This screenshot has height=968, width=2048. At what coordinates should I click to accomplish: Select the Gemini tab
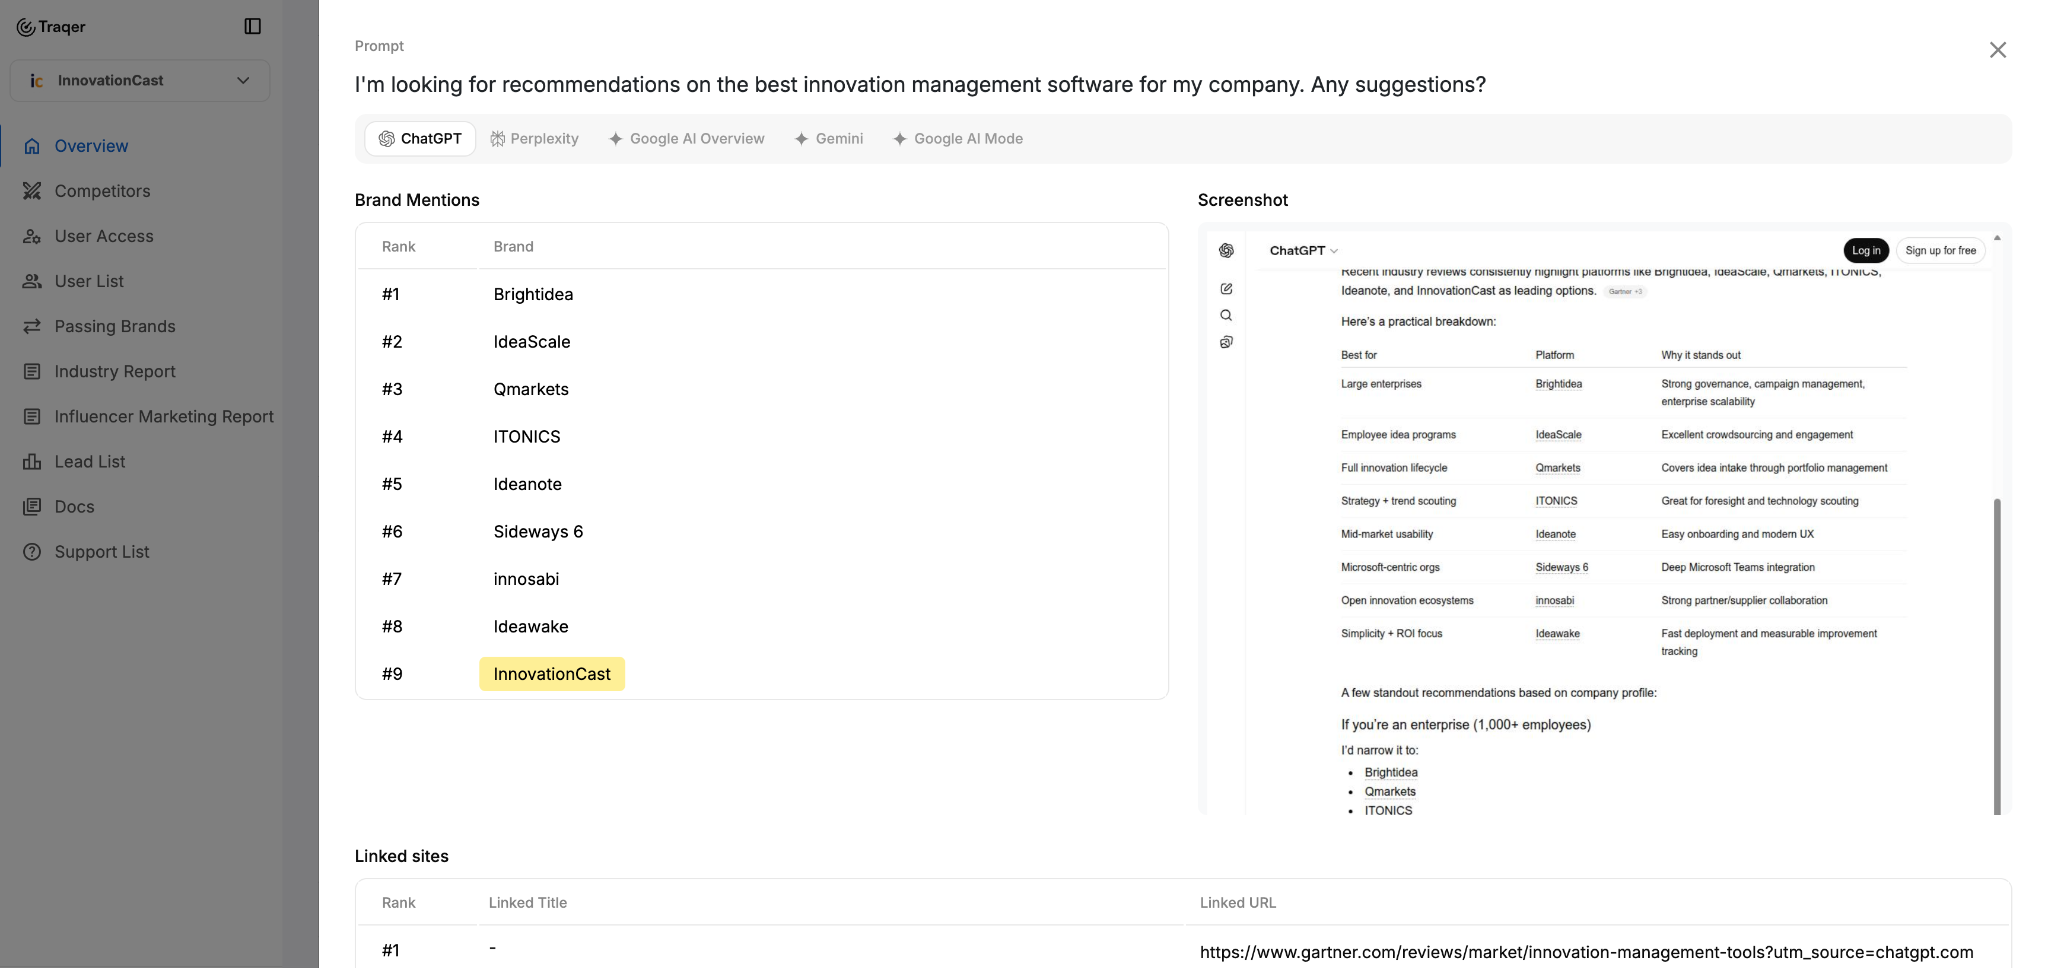(x=829, y=139)
